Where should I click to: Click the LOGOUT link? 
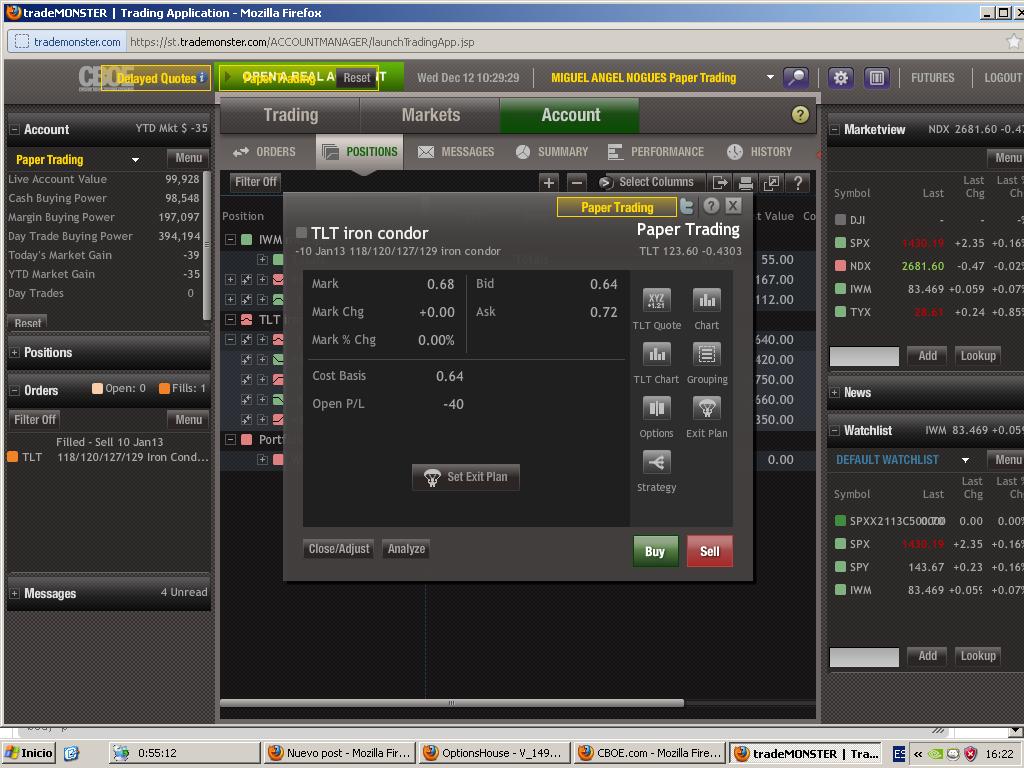tap(1003, 78)
